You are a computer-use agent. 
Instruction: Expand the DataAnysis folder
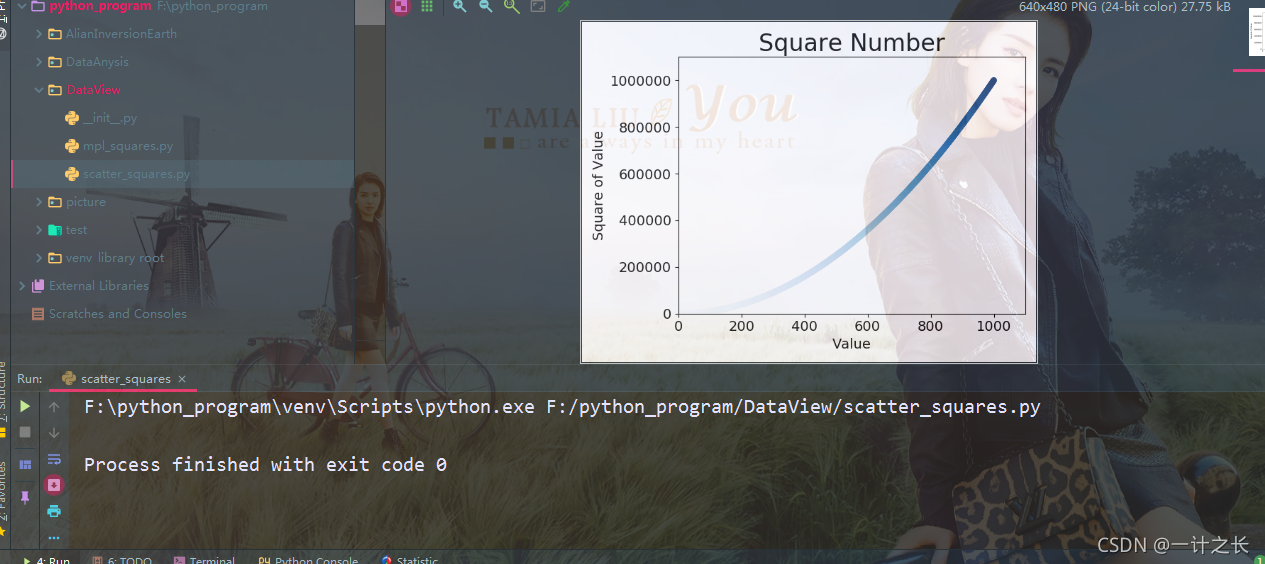click(39, 62)
